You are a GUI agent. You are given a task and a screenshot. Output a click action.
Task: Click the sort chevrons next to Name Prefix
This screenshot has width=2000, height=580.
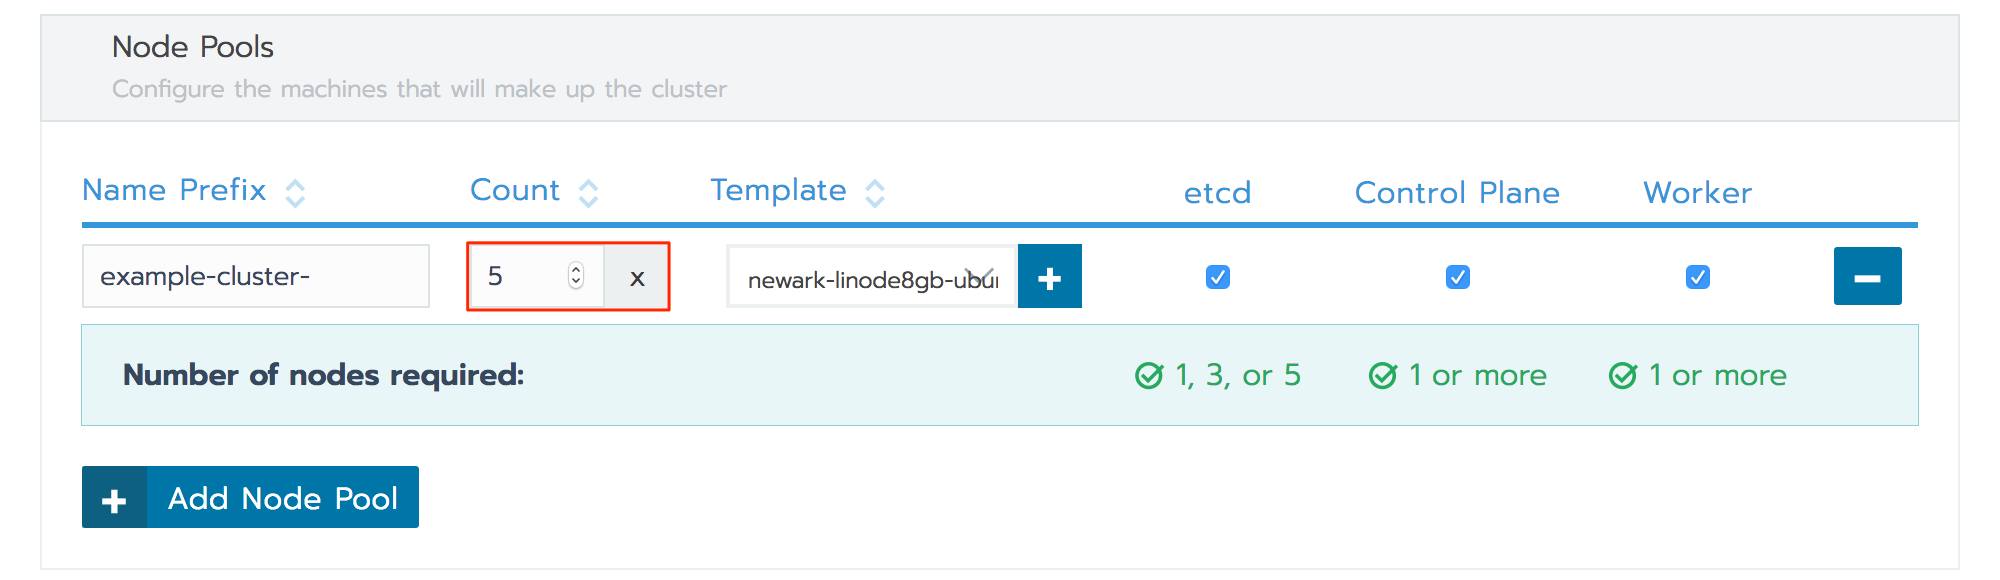(295, 190)
